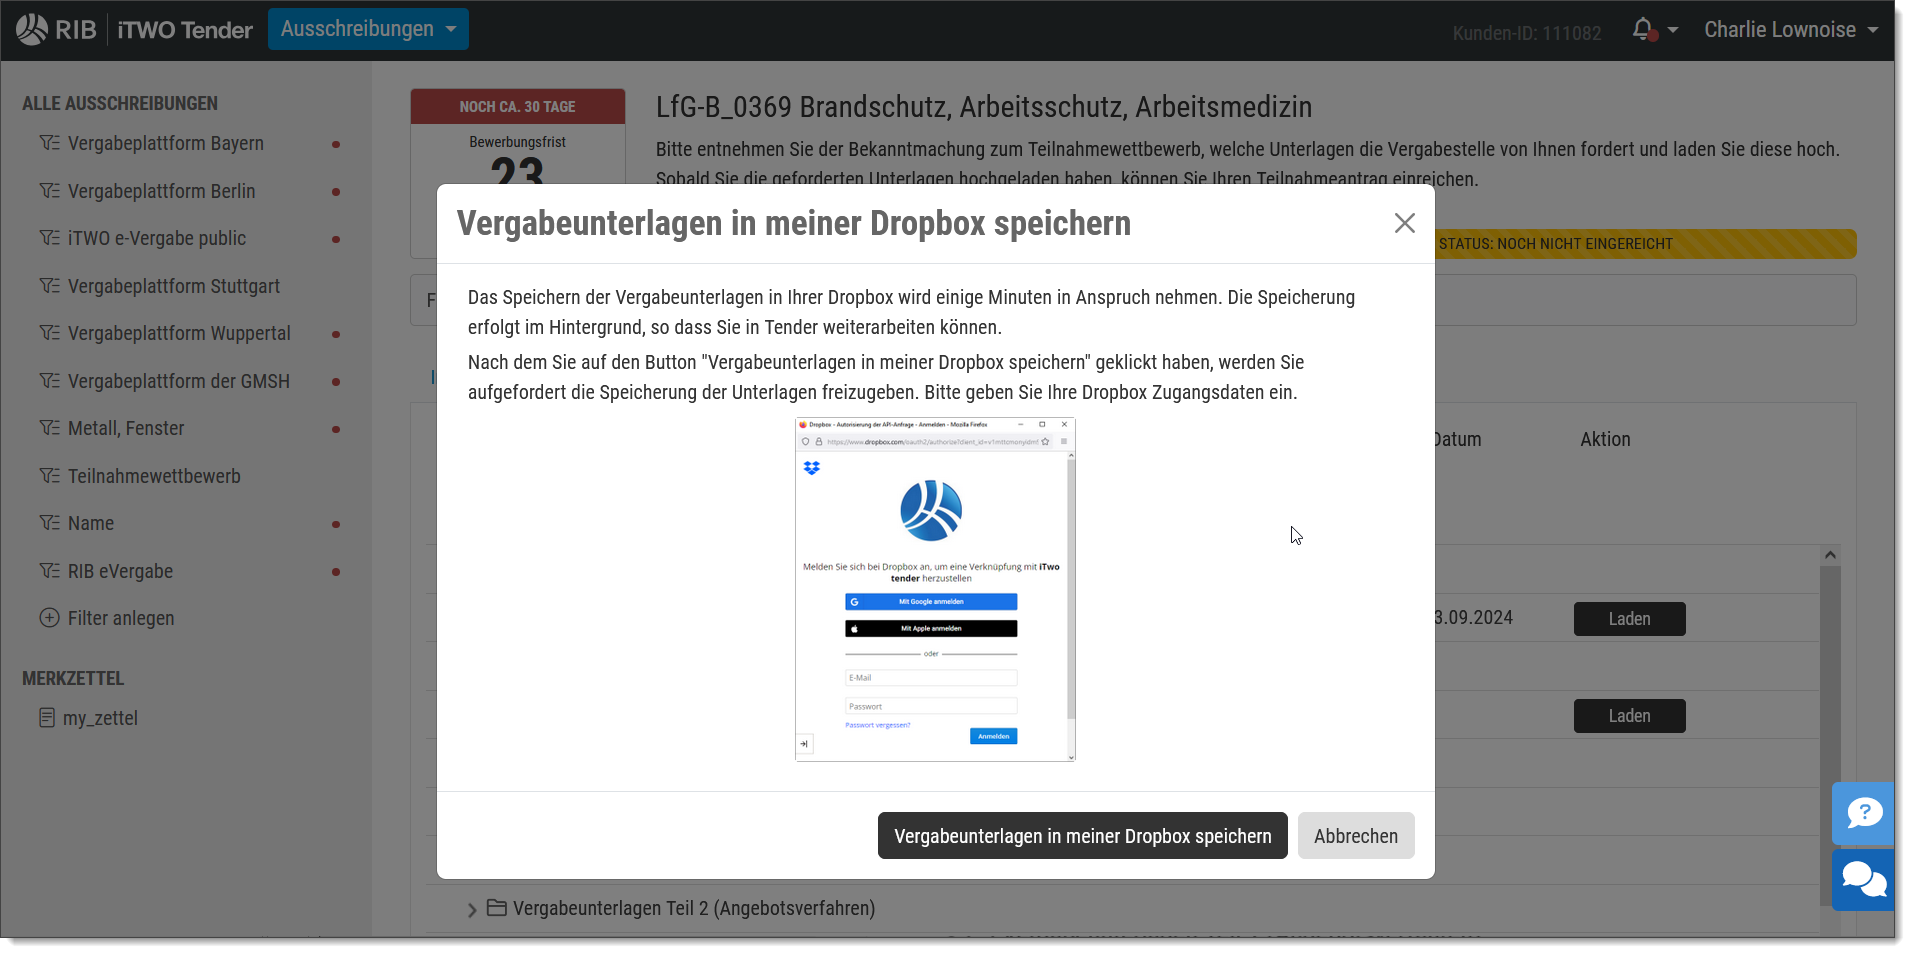Click the NOCH CA. 30 TAGE badge
1910x953 pixels.
(x=517, y=106)
